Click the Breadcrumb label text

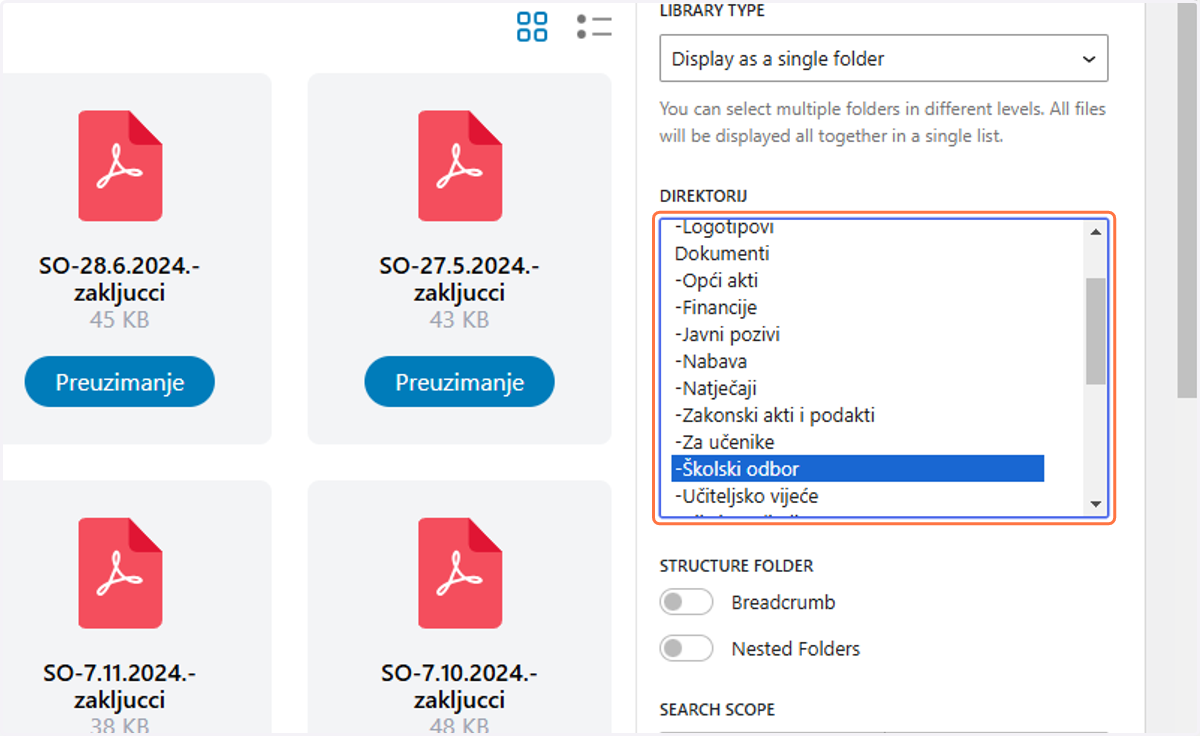(x=783, y=603)
